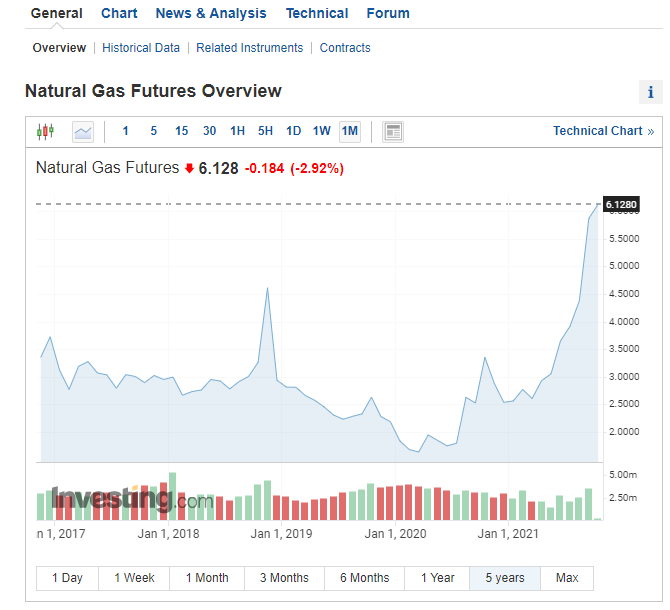Click the 'Natural Gas Futures Overview' heading
The image size is (670, 610).
[x=153, y=91]
